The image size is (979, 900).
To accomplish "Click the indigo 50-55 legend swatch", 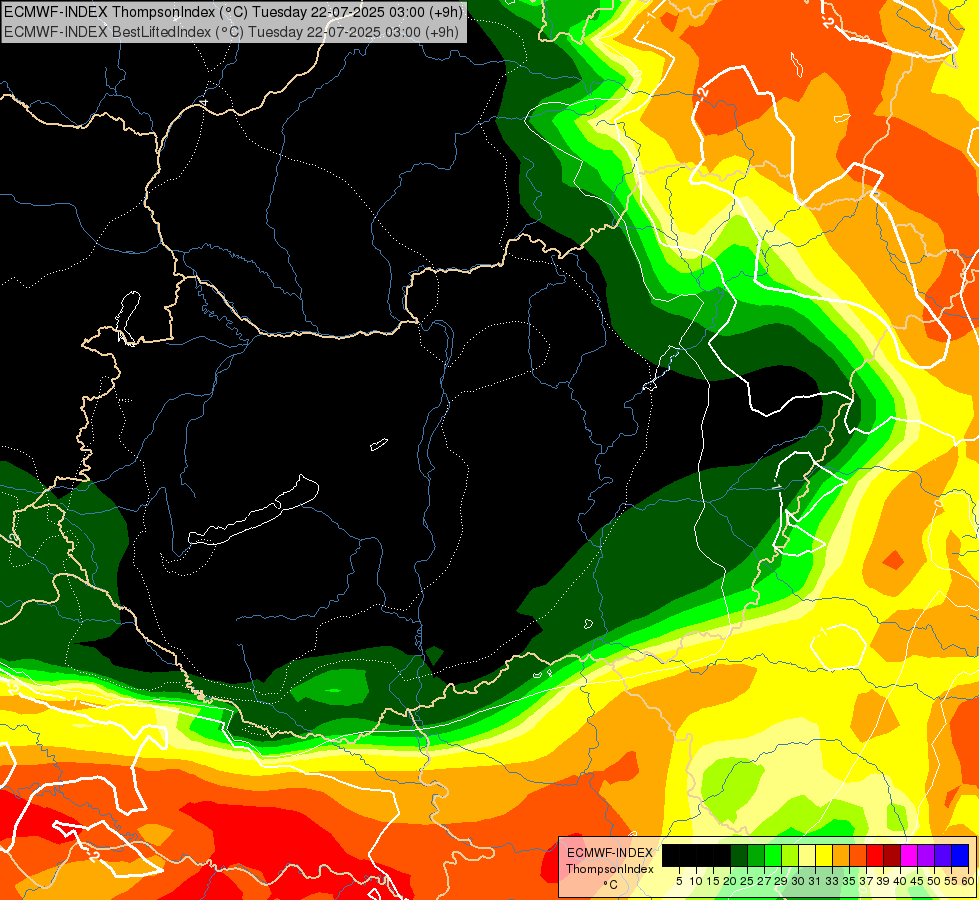I will click(x=943, y=855).
